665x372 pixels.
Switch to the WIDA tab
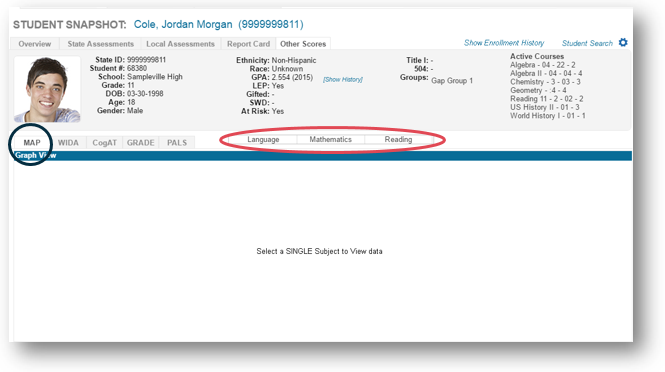(68, 143)
